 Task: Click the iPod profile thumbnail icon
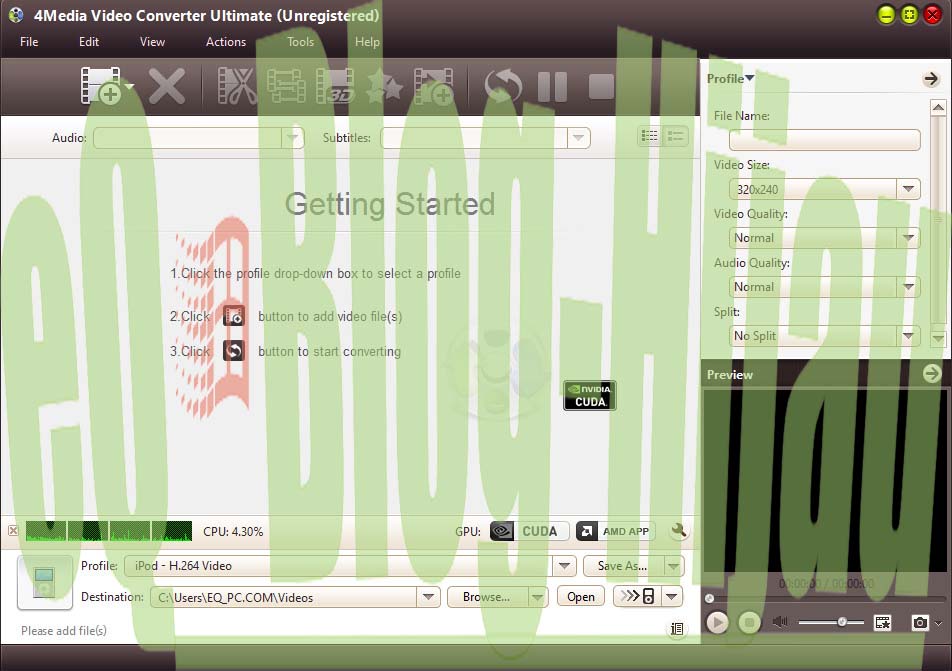pyautogui.click(x=45, y=582)
